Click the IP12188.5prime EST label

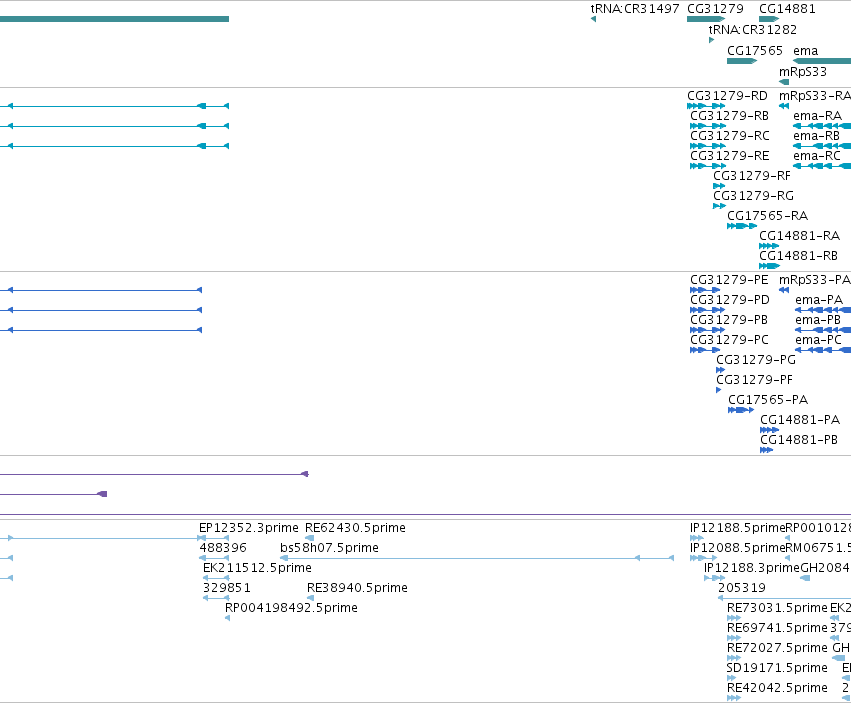738,528
